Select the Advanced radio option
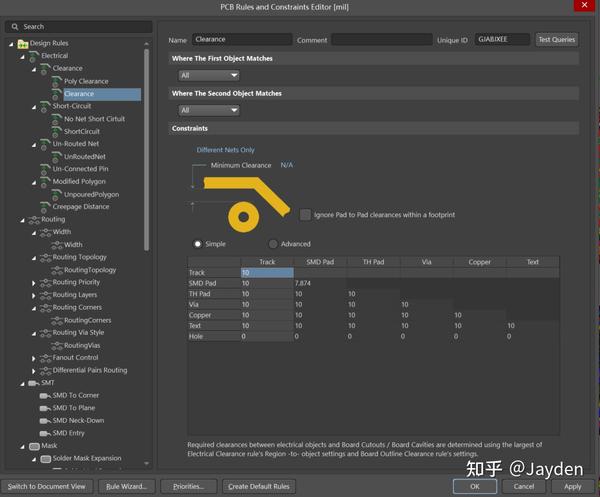600x497 pixels. click(273, 244)
